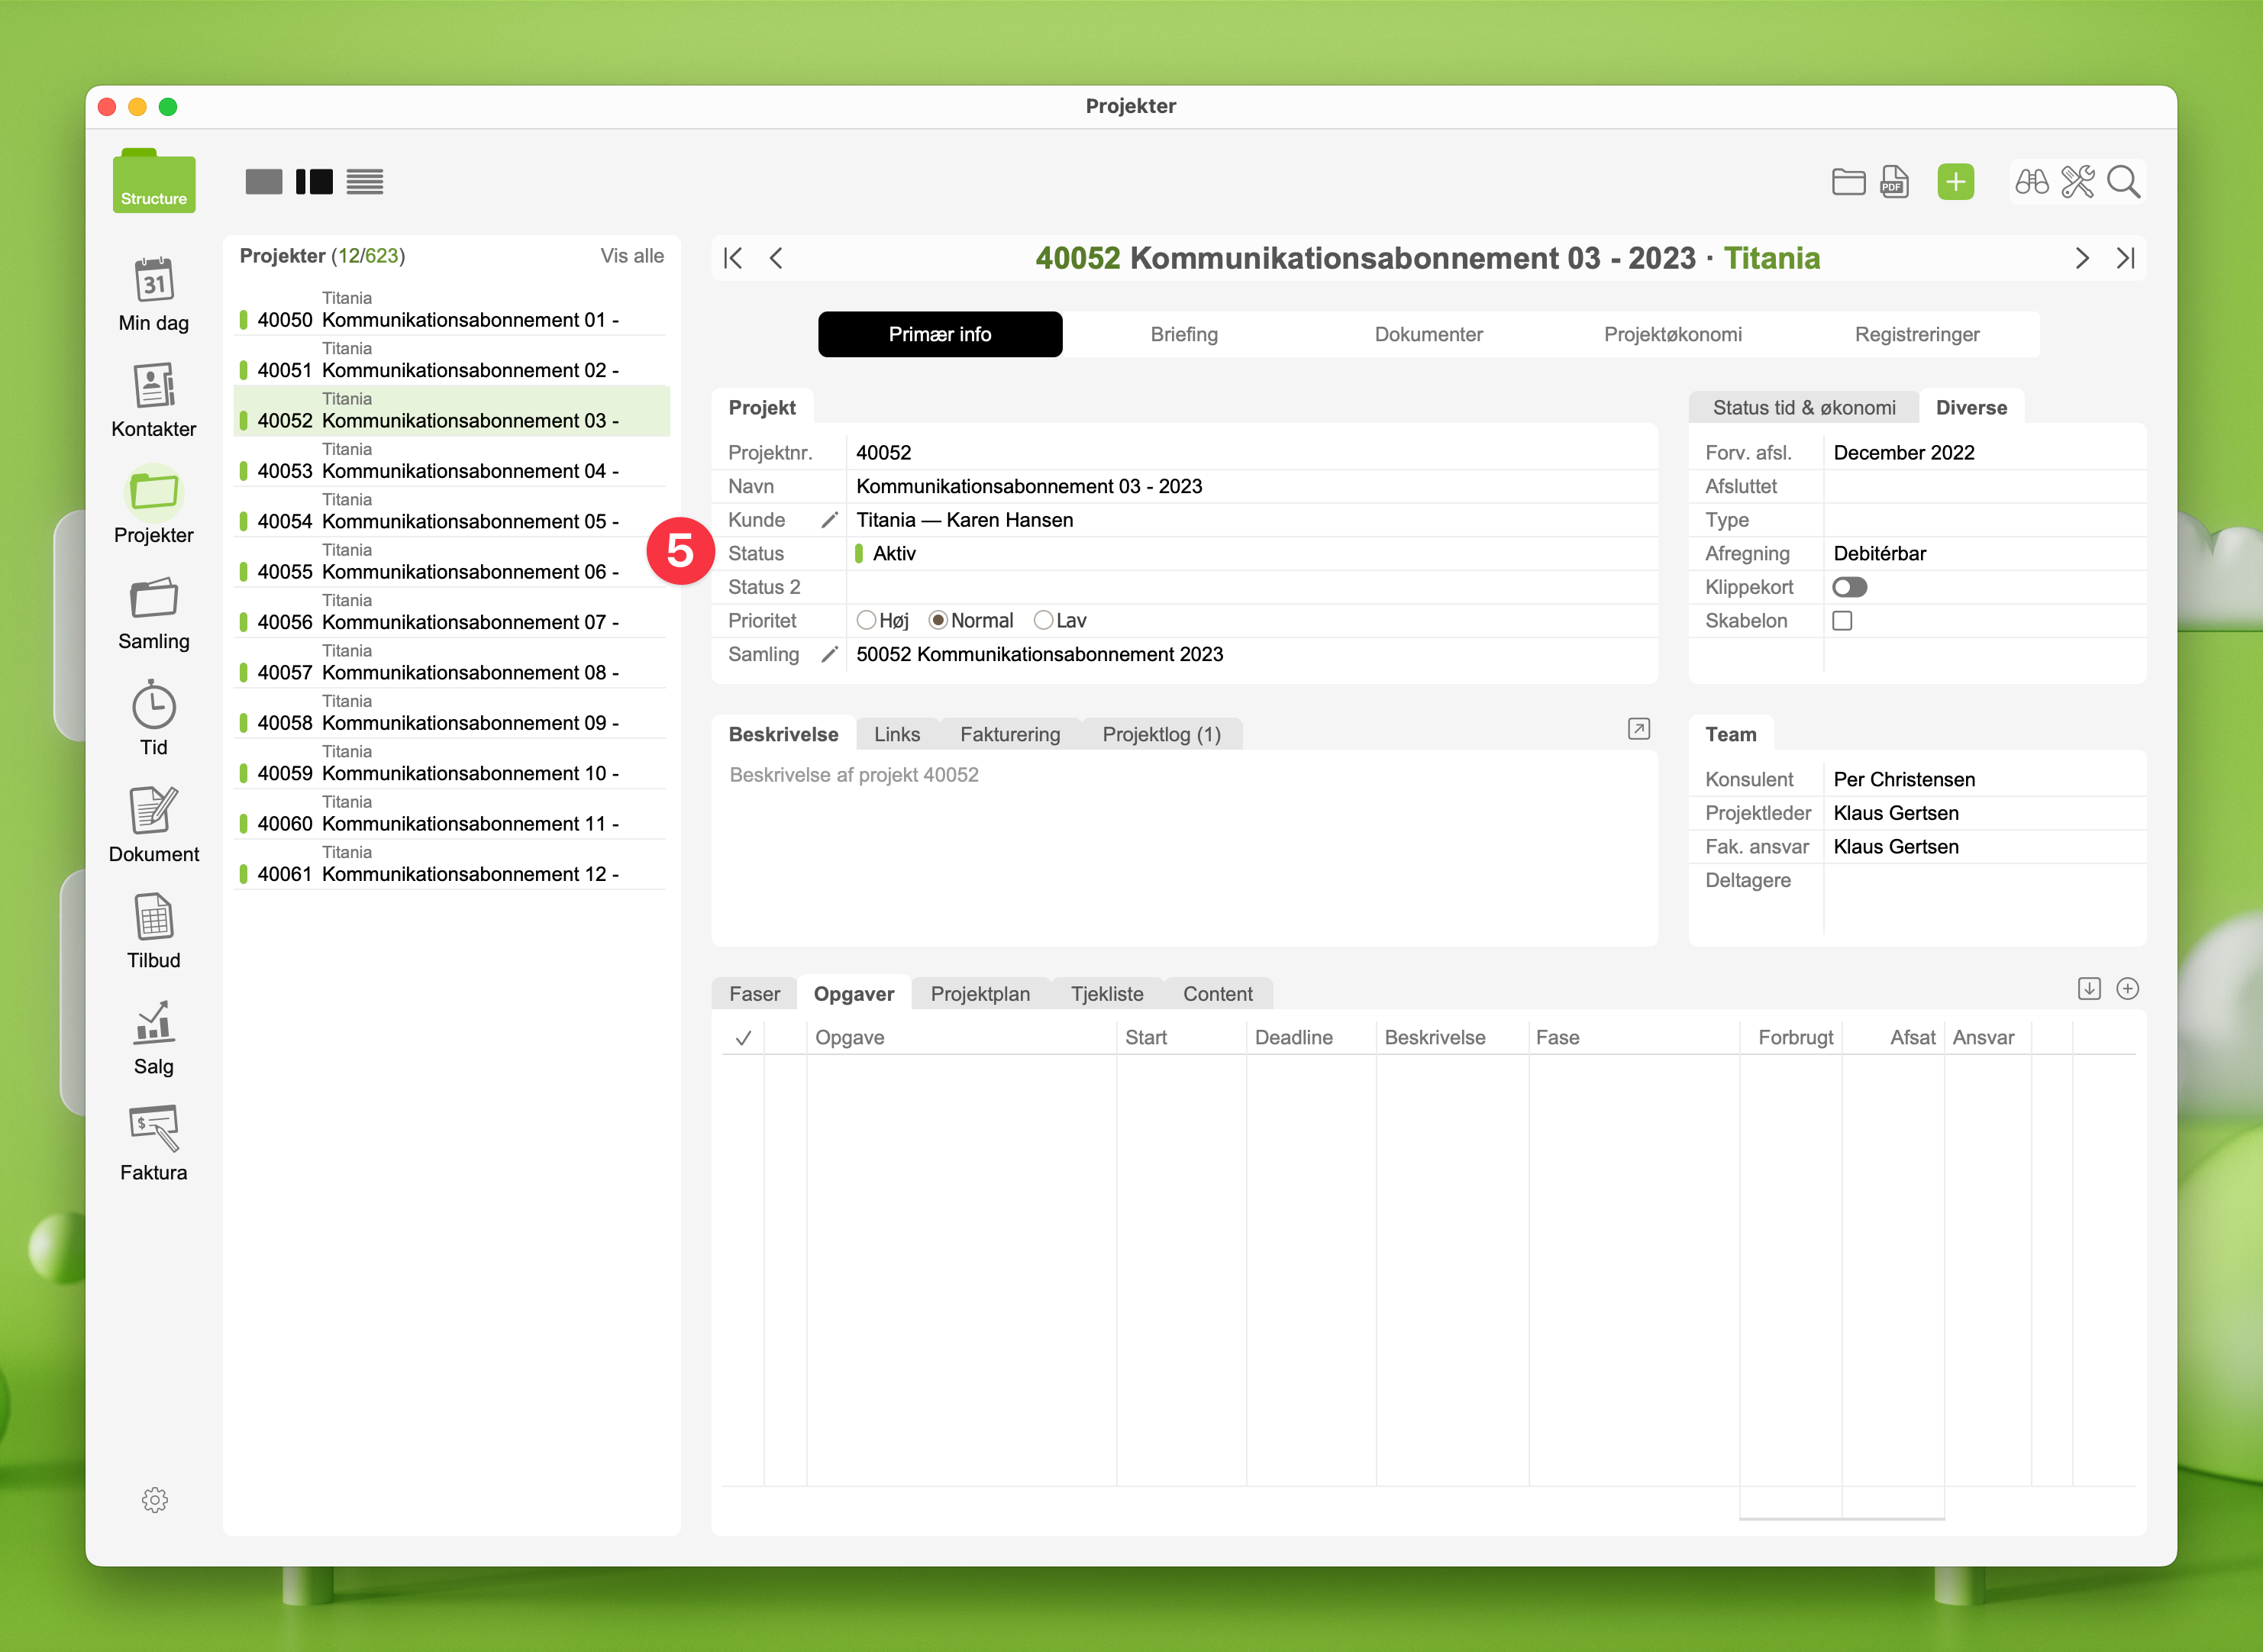Select the Høj priority radio button
The image size is (2263, 1652).
coord(866,621)
